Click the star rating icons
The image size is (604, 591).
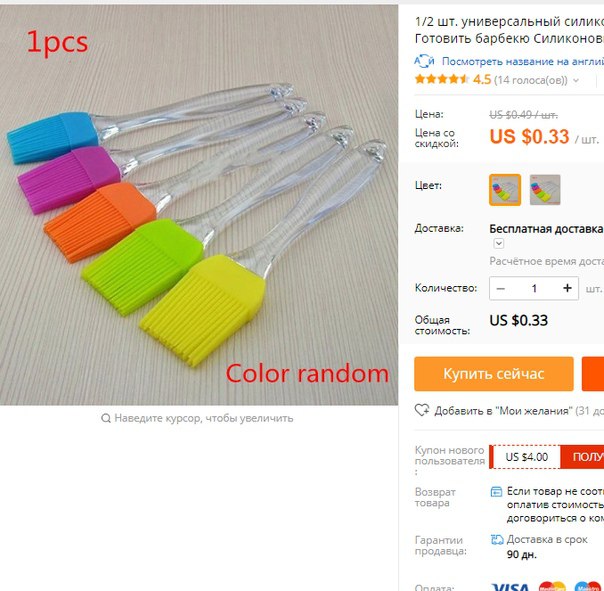(442, 79)
